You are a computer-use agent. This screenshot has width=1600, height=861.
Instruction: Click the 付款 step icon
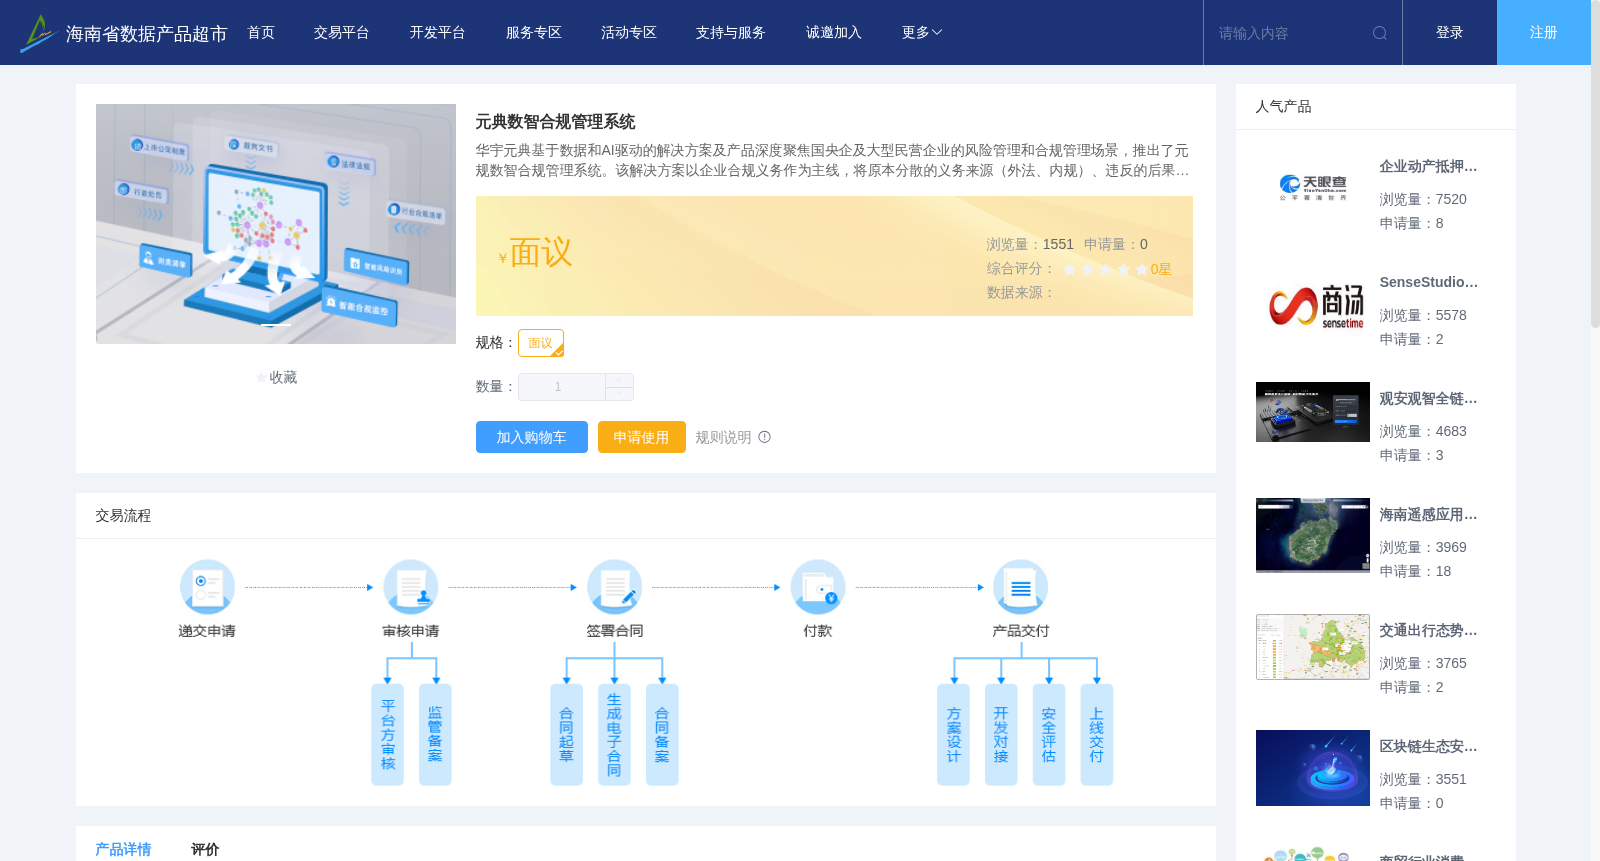818,587
